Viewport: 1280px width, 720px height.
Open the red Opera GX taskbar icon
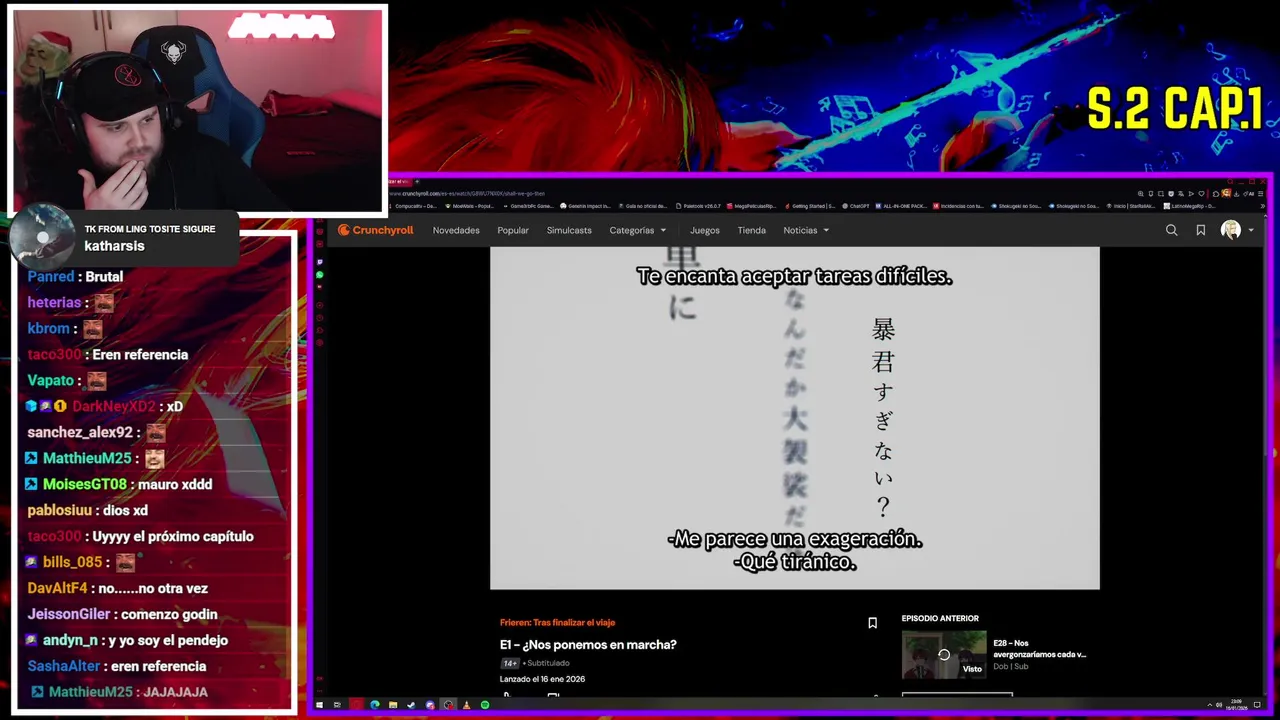click(x=356, y=705)
